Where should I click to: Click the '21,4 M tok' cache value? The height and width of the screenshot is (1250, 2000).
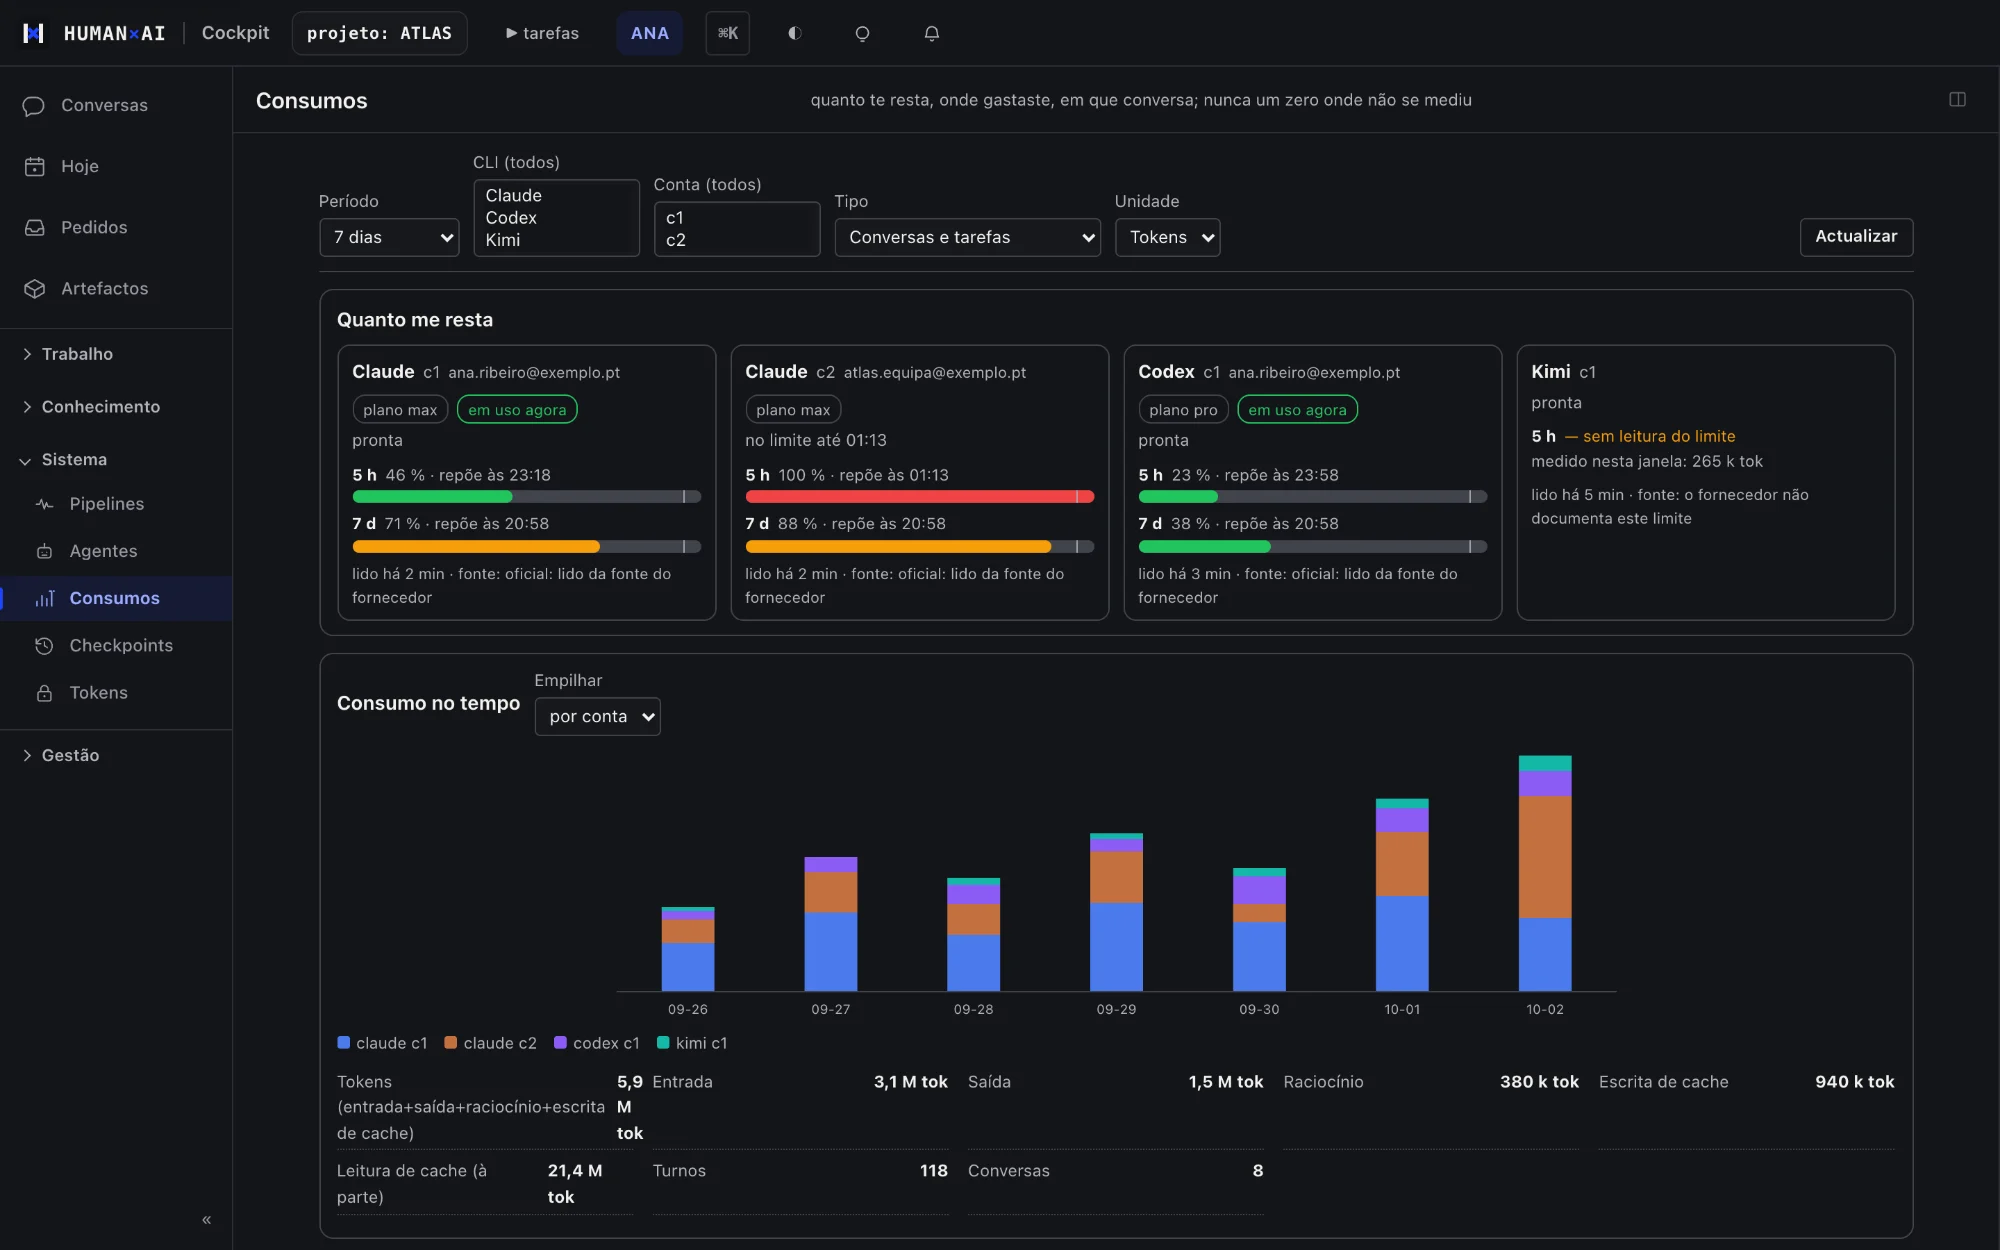point(575,1184)
